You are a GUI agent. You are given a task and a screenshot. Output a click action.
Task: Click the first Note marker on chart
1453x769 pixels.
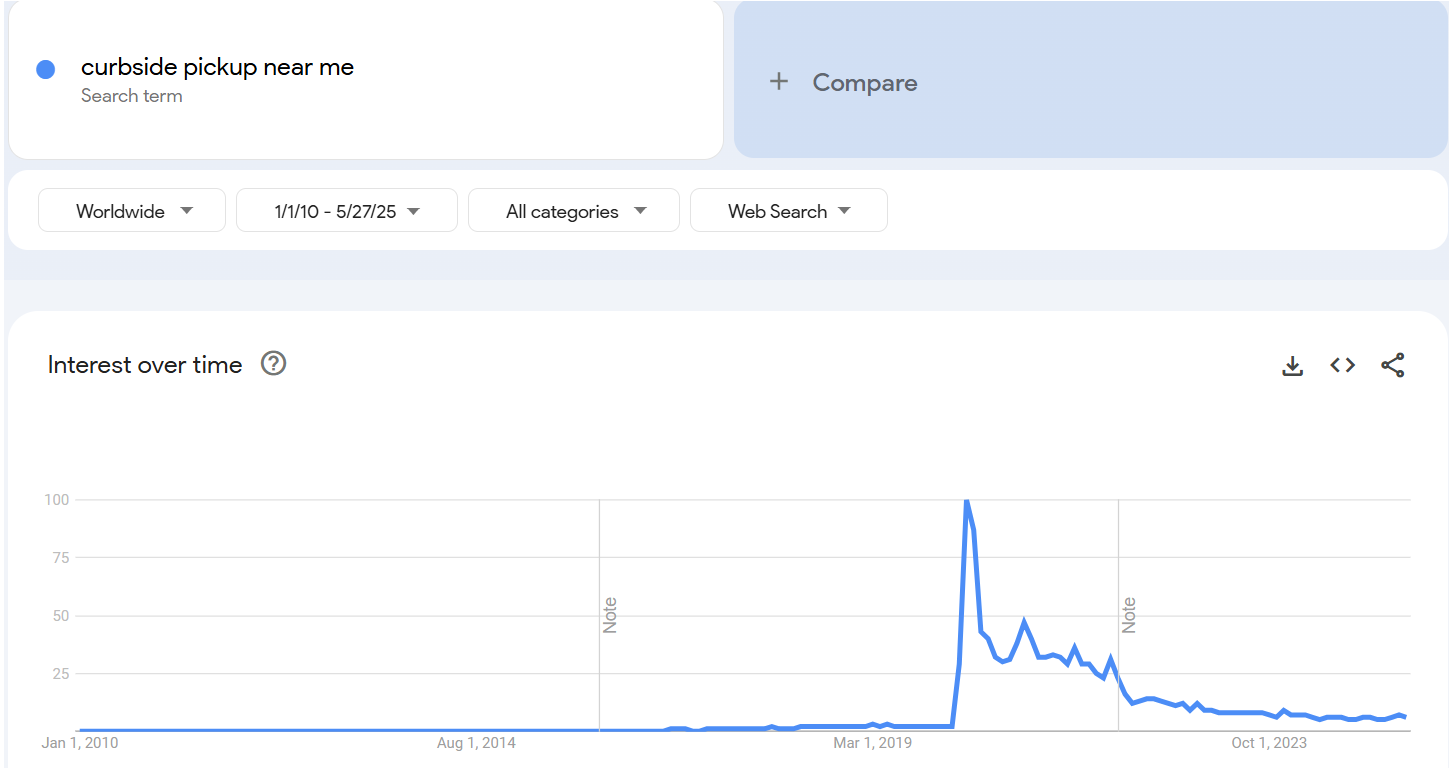click(x=610, y=615)
